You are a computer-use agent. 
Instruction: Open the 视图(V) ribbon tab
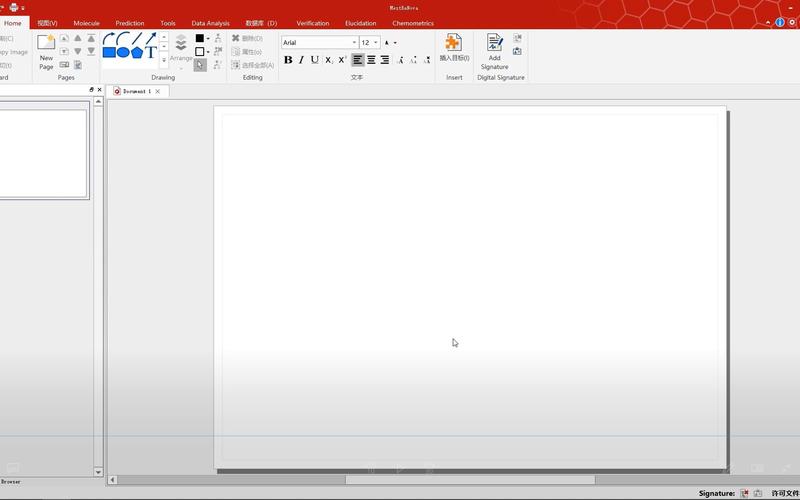[47, 23]
